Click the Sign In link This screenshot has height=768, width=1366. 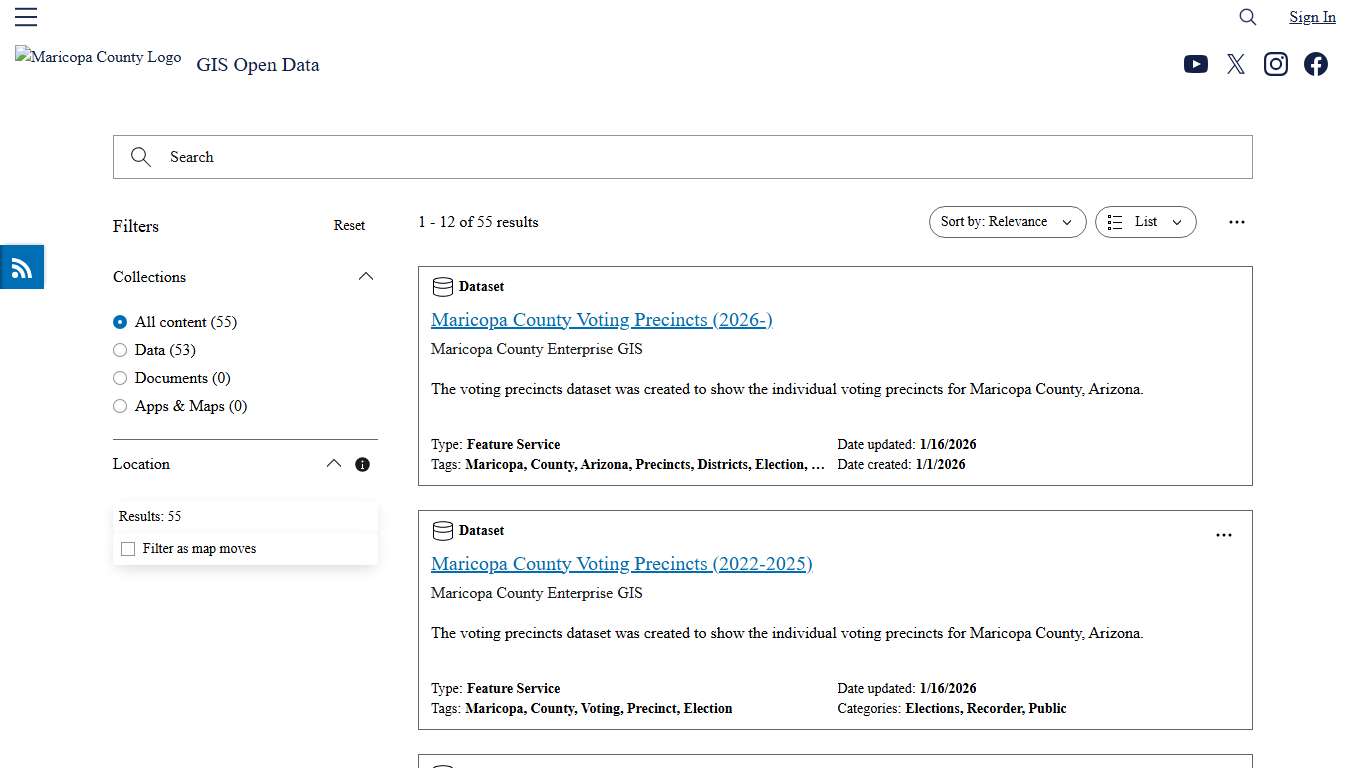click(1312, 17)
